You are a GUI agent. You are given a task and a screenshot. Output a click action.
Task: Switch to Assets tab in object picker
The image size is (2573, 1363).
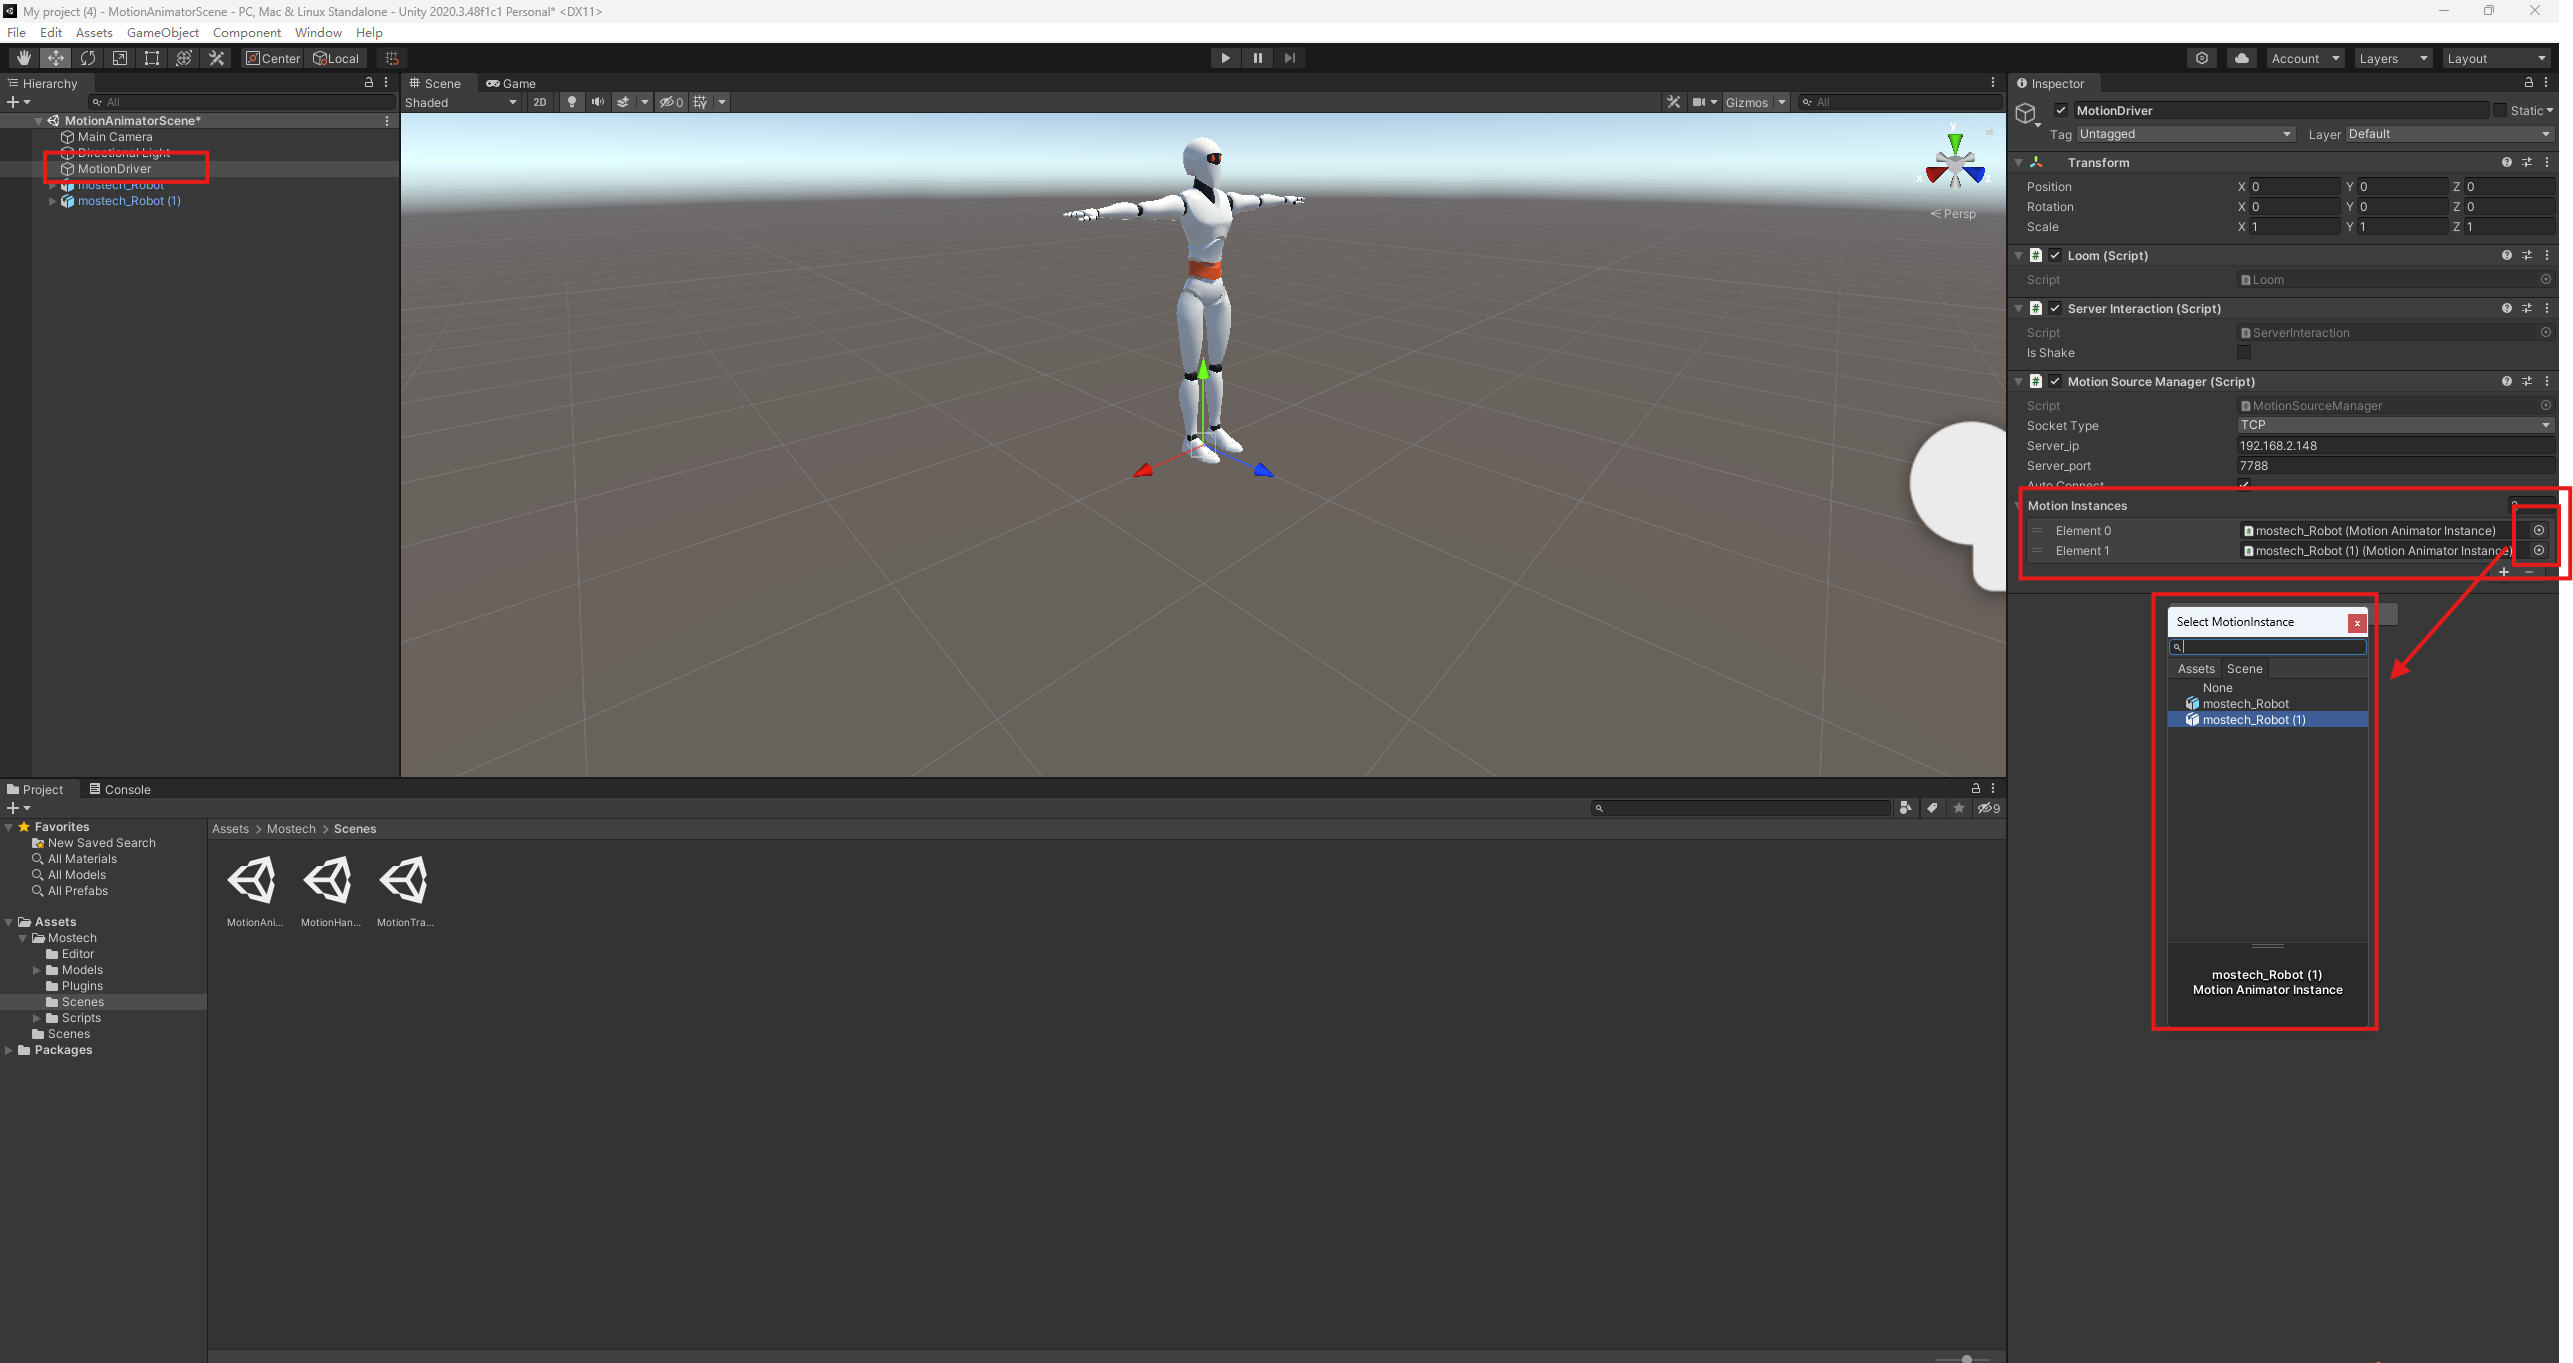[x=2196, y=669]
